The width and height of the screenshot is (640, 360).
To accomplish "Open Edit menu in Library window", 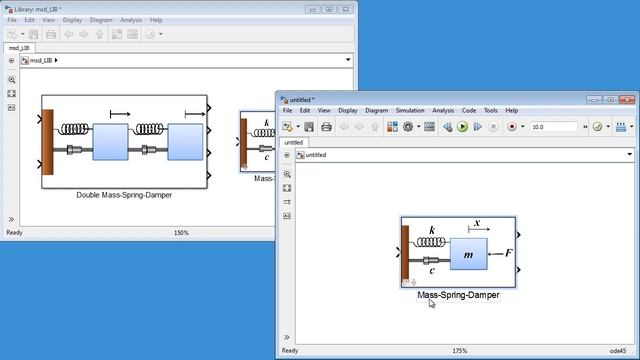I will pyautogui.click(x=29, y=20).
